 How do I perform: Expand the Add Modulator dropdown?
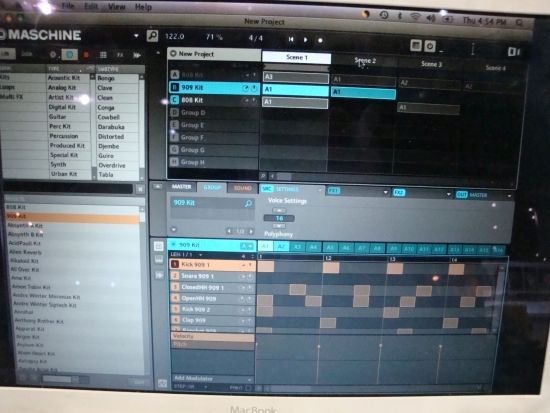tap(249, 379)
